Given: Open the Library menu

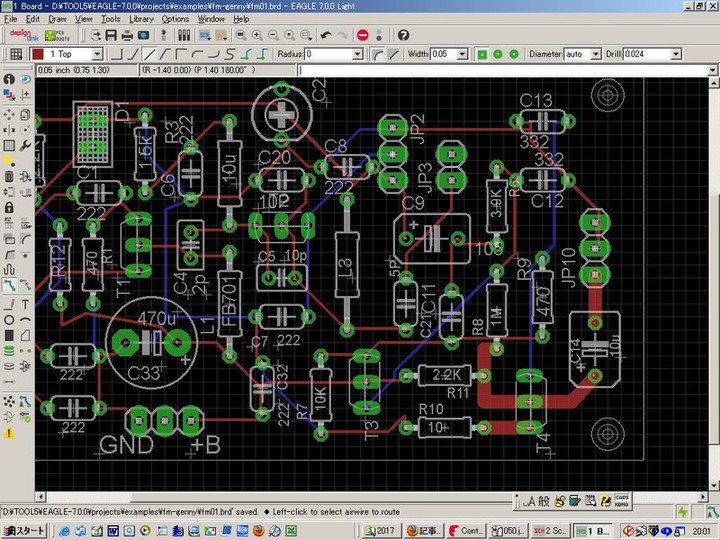Looking at the screenshot, I should (x=141, y=19).
